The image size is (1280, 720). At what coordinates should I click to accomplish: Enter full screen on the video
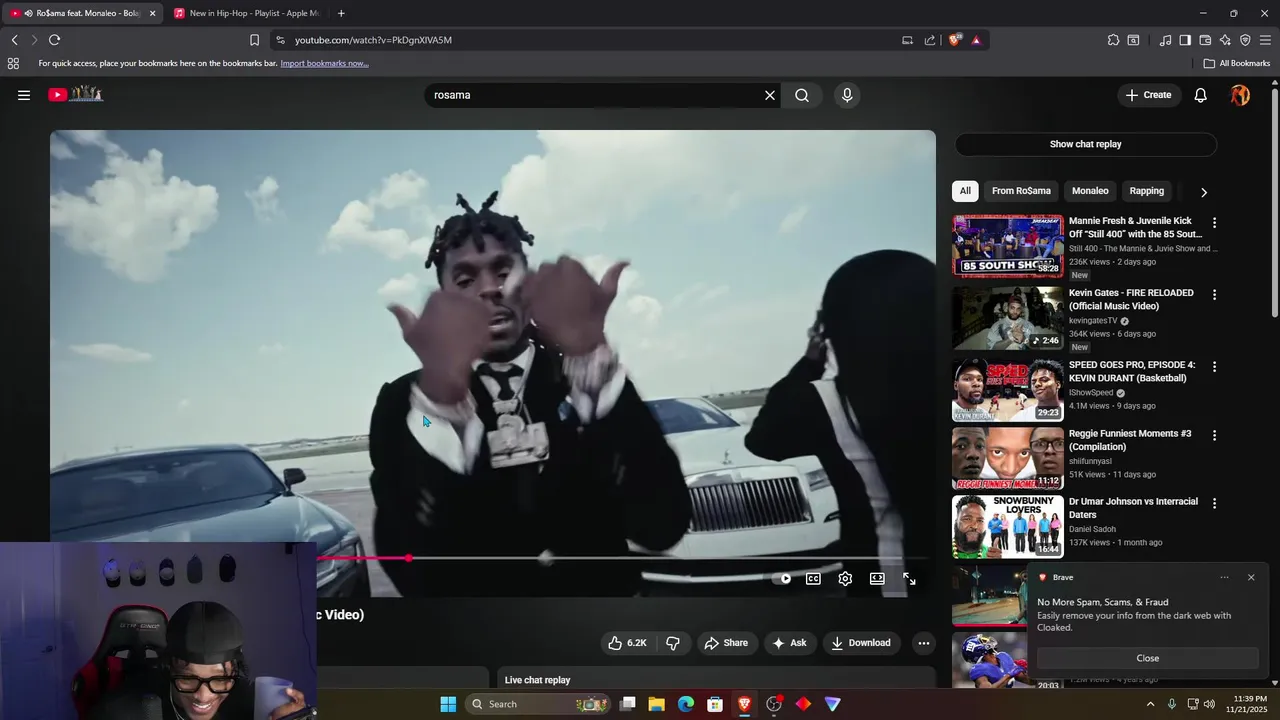point(909,578)
